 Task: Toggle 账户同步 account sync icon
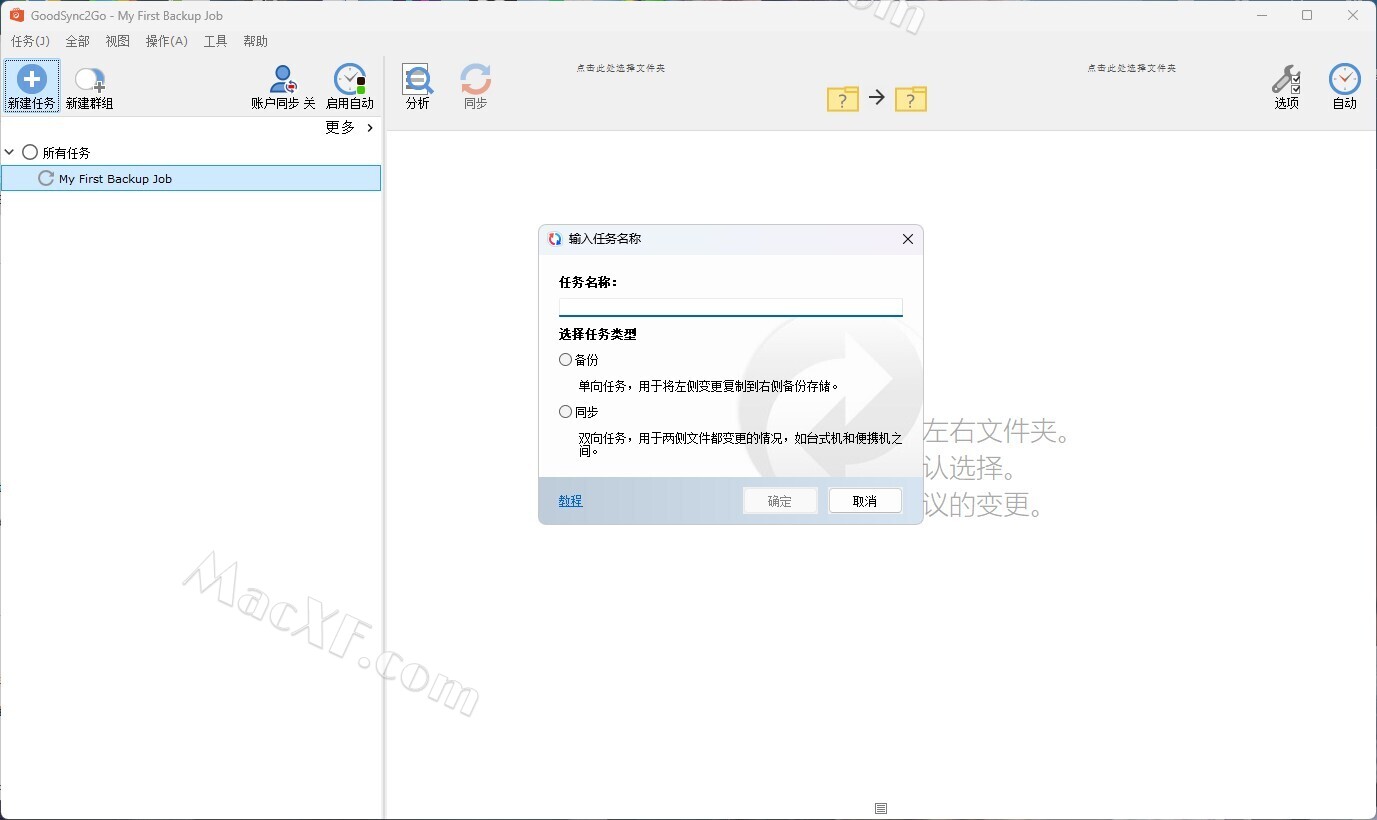click(283, 80)
